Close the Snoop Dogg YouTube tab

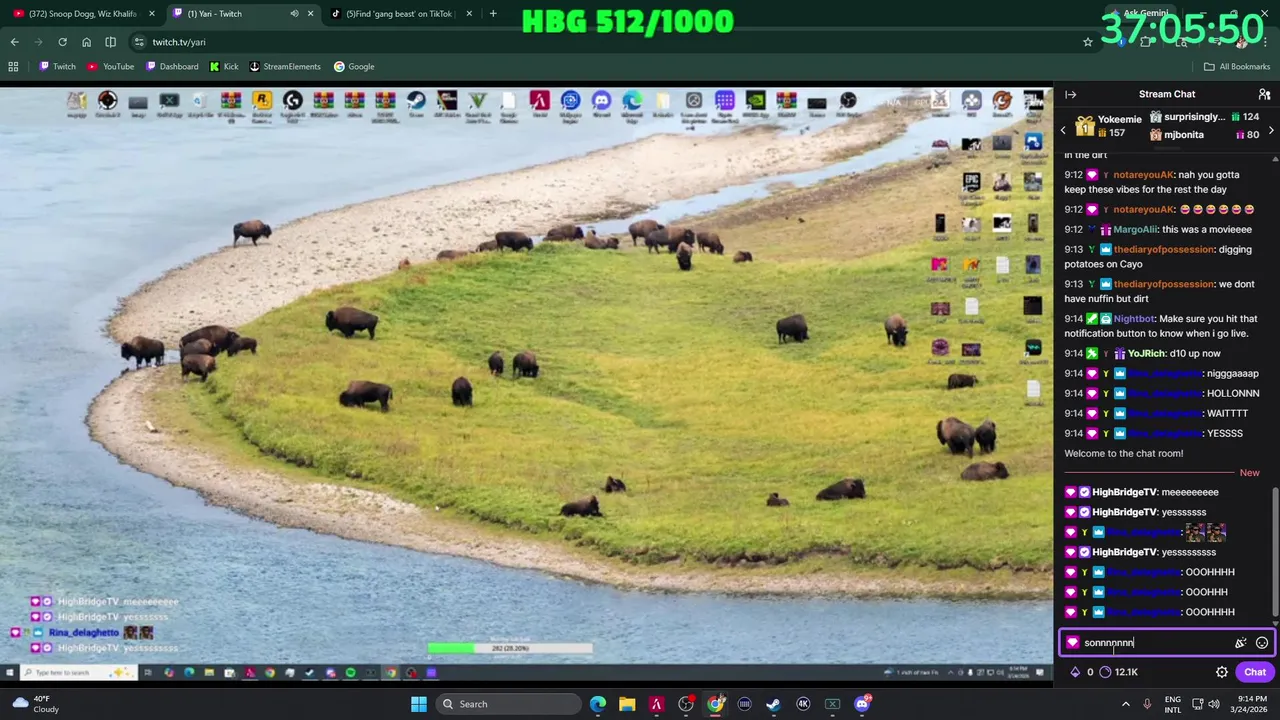pyautogui.click(x=152, y=14)
